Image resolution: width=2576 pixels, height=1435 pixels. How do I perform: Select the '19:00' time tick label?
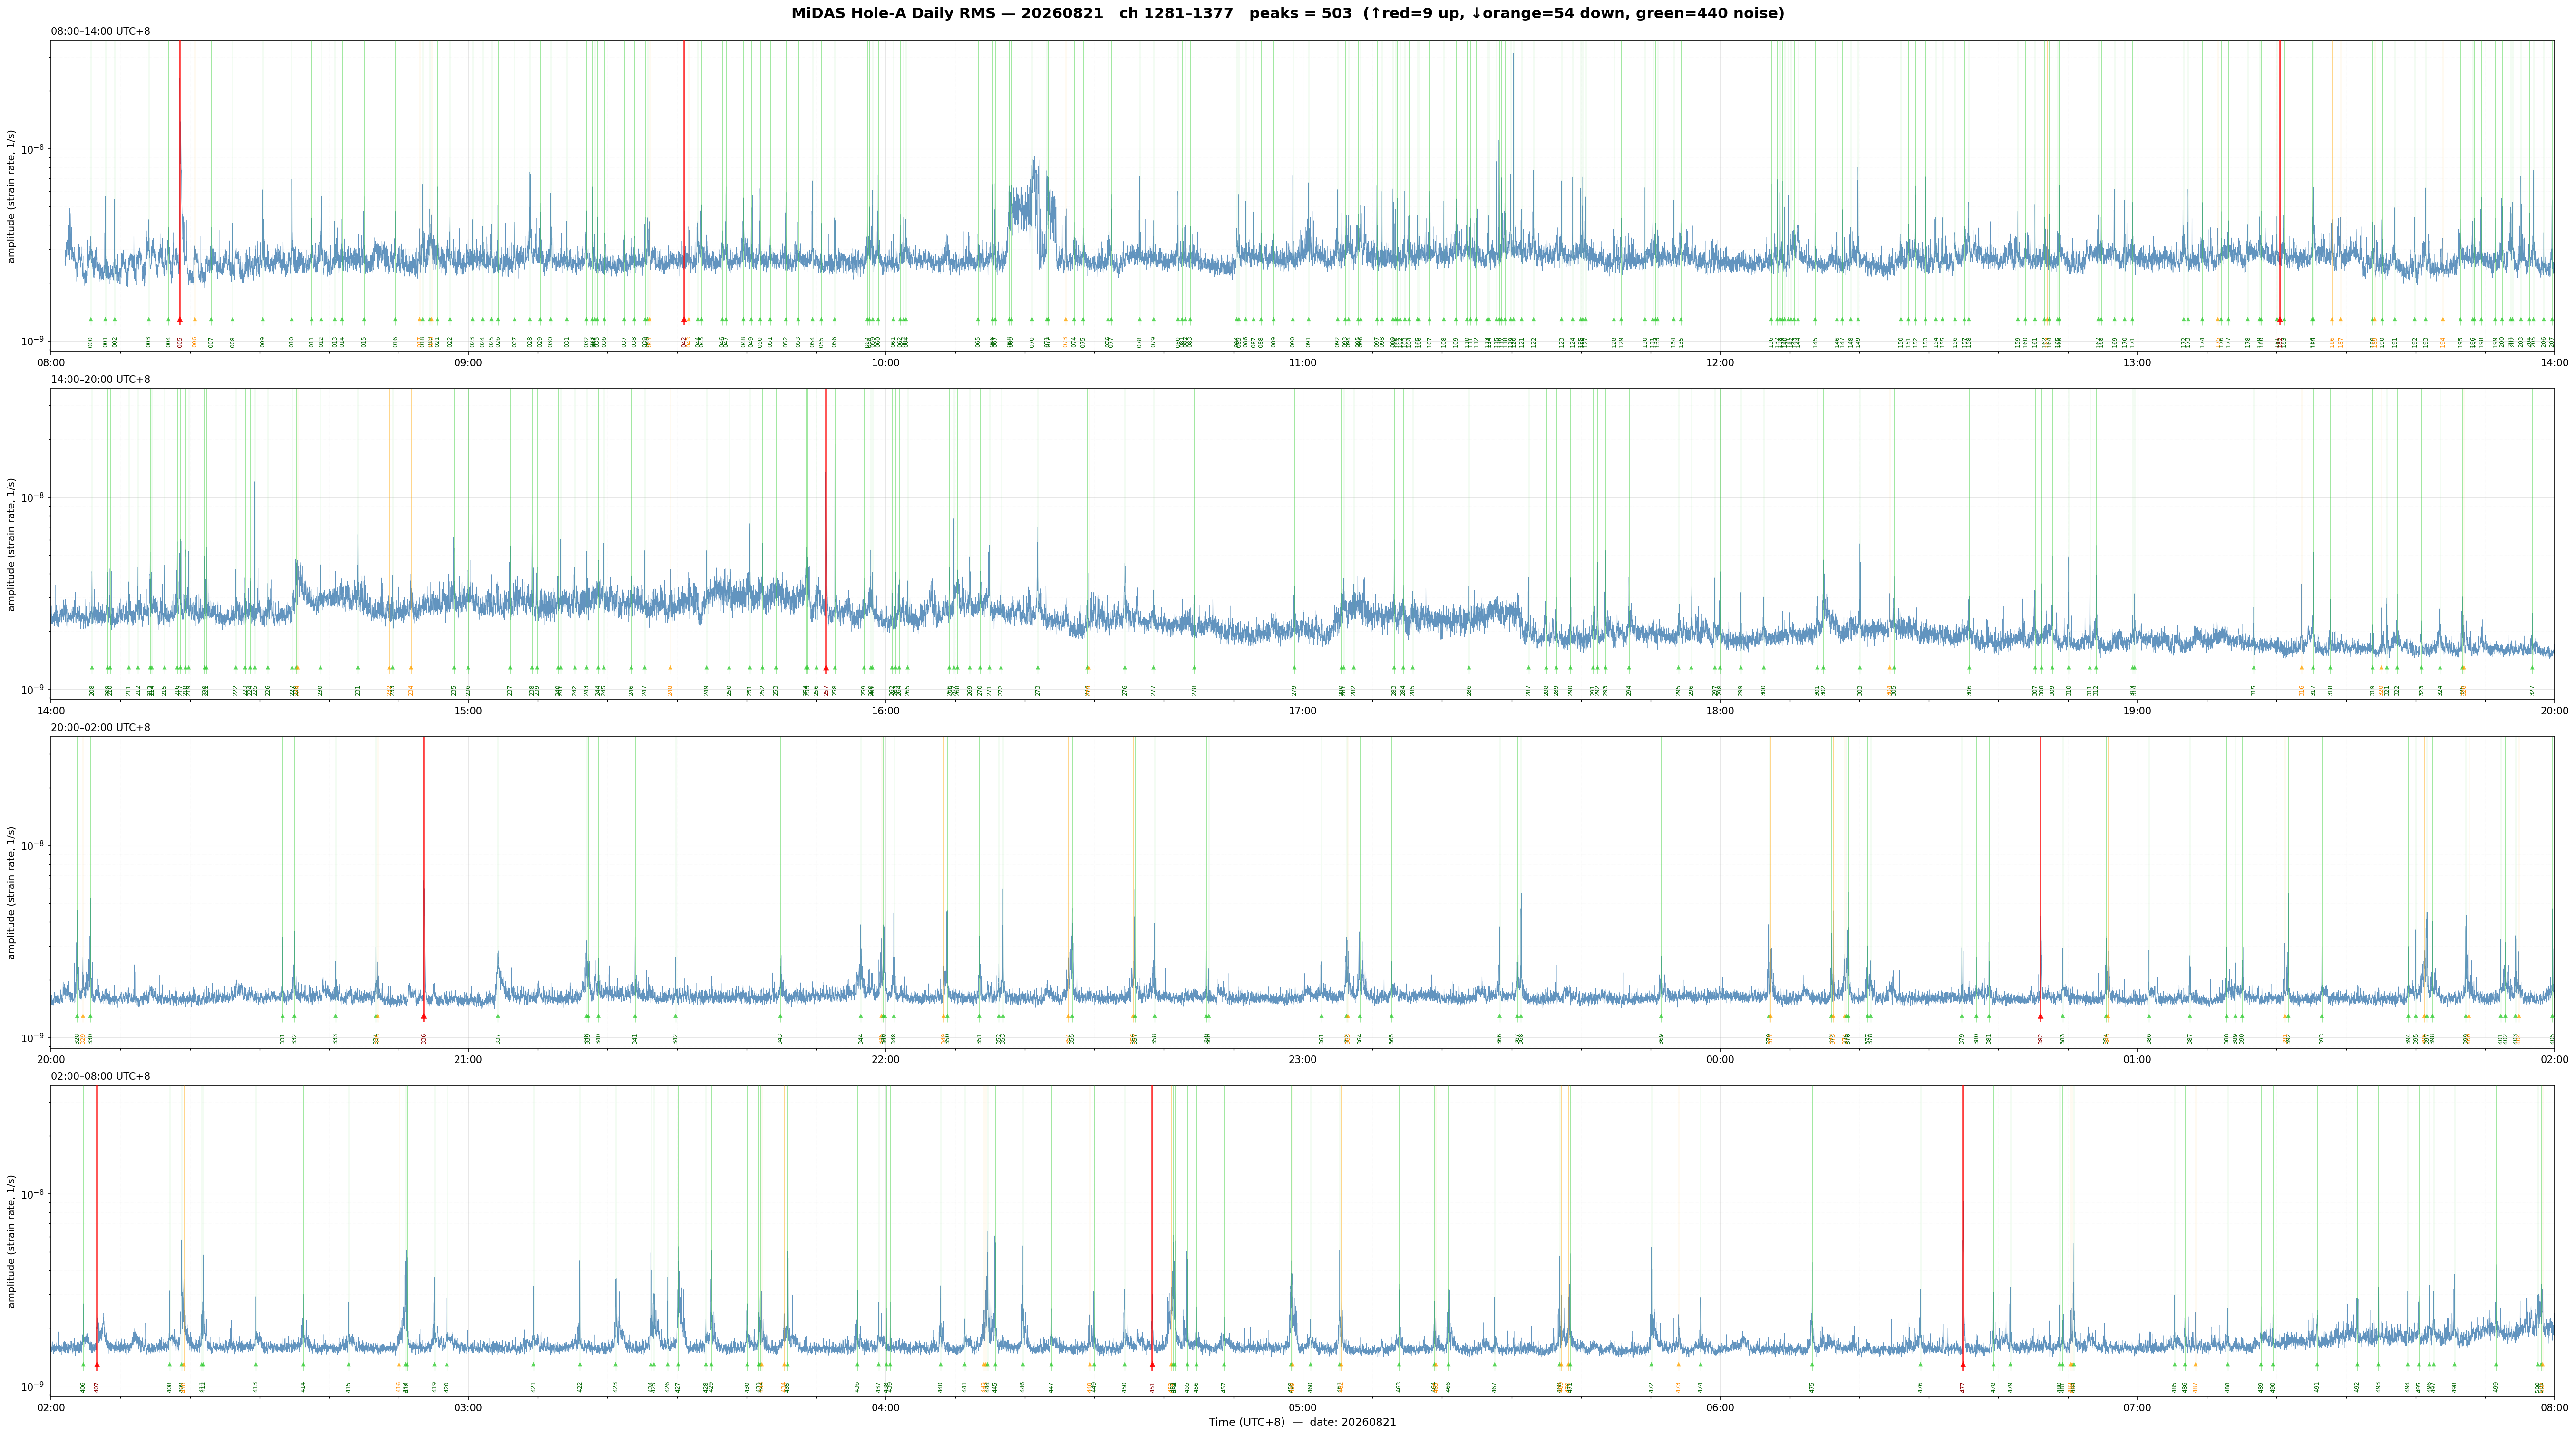tap(2137, 711)
